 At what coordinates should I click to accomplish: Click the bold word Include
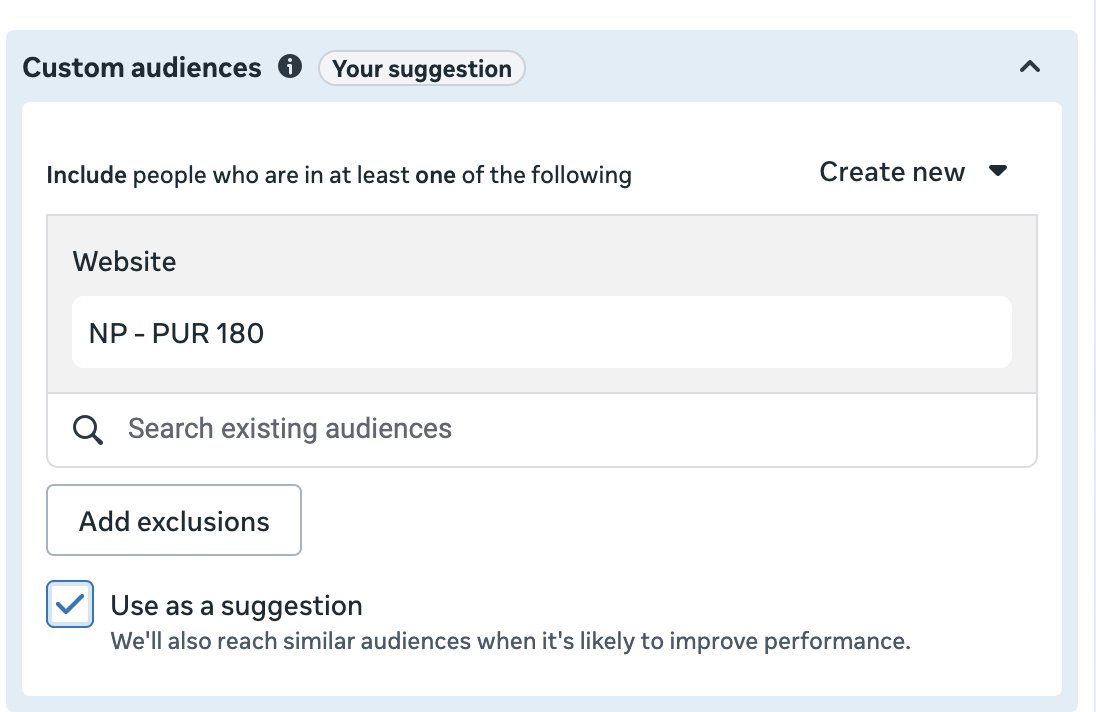(x=86, y=176)
